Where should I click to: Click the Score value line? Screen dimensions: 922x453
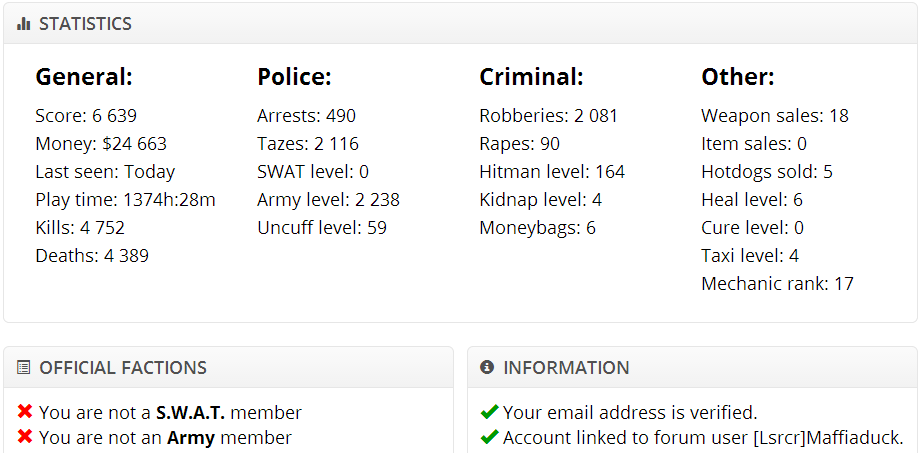pos(86,115)
